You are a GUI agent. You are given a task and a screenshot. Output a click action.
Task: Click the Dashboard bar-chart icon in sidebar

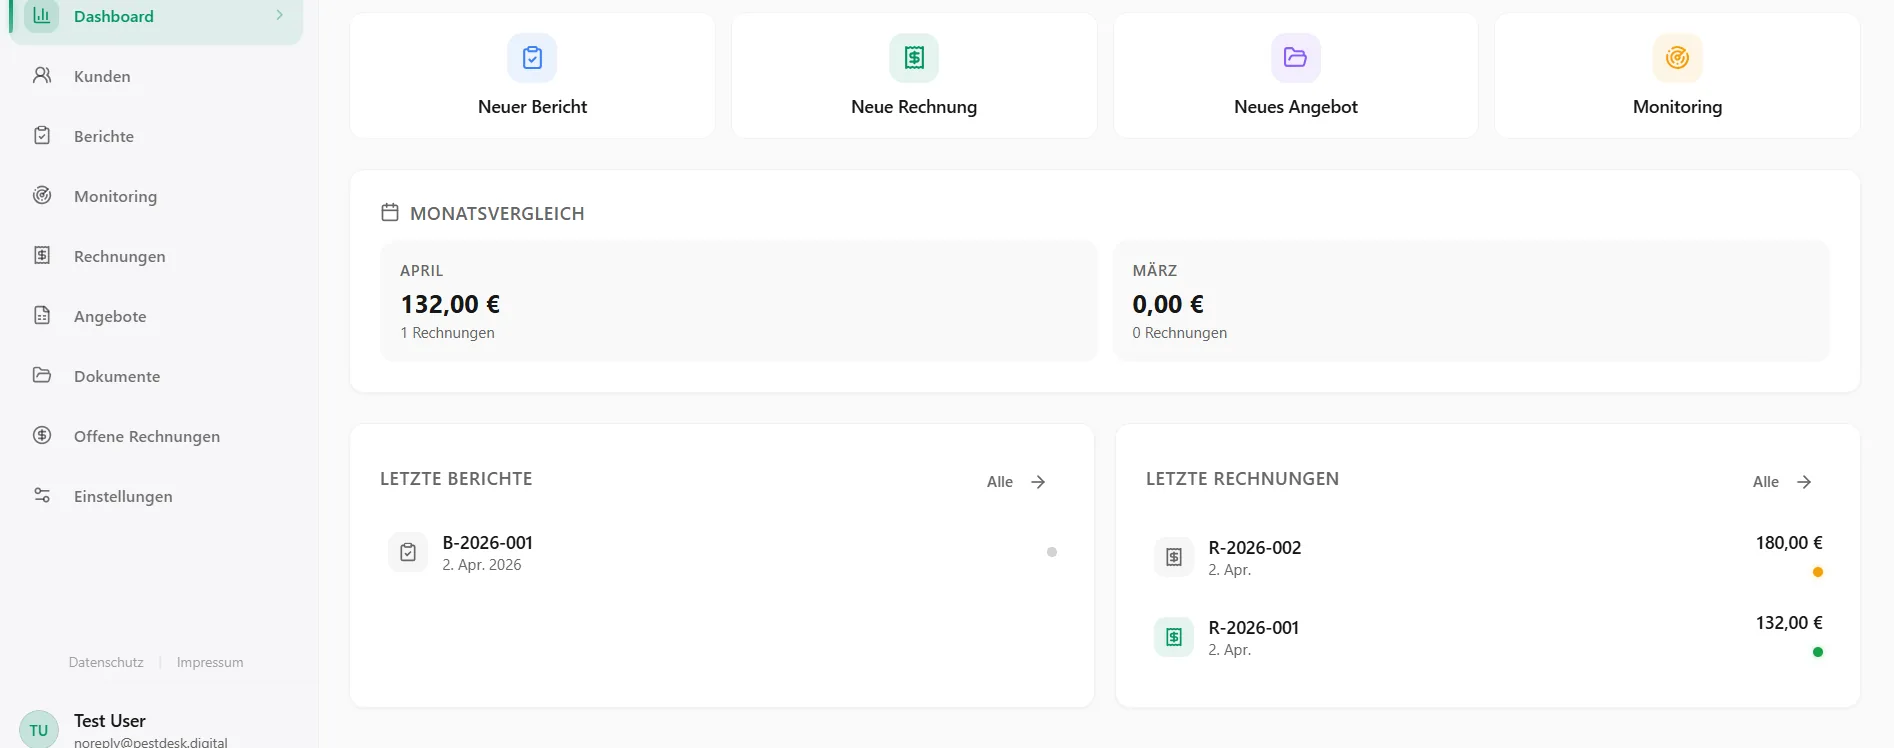tap(41, 15)
